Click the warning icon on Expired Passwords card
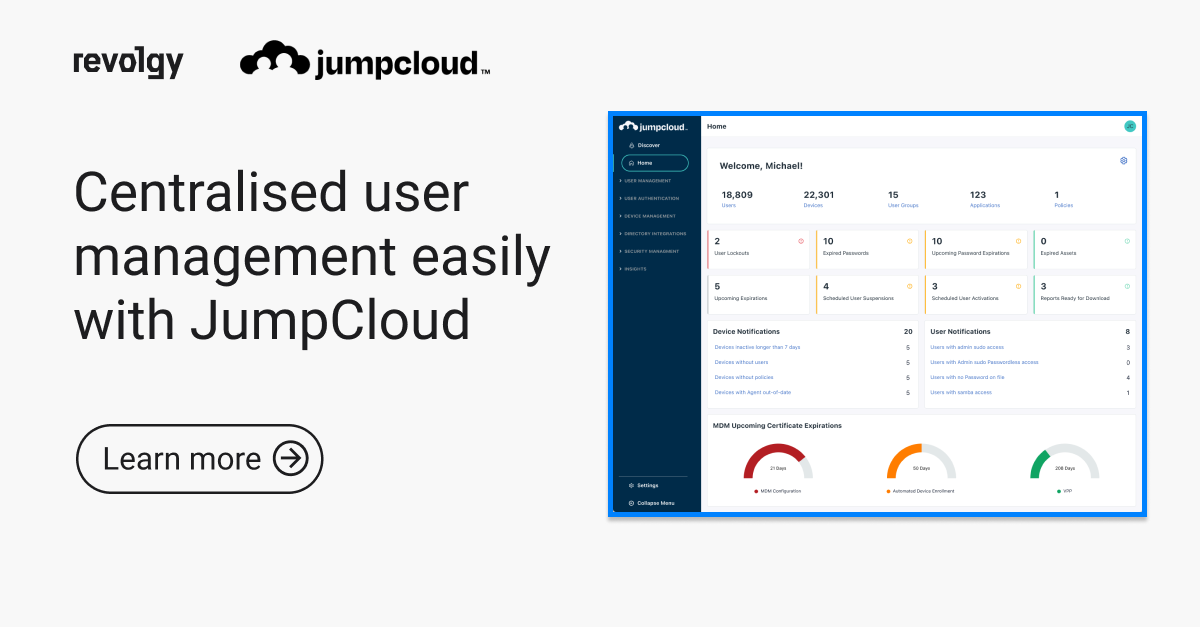This screenshot has width=1200, height=627. tap(910, 241)
